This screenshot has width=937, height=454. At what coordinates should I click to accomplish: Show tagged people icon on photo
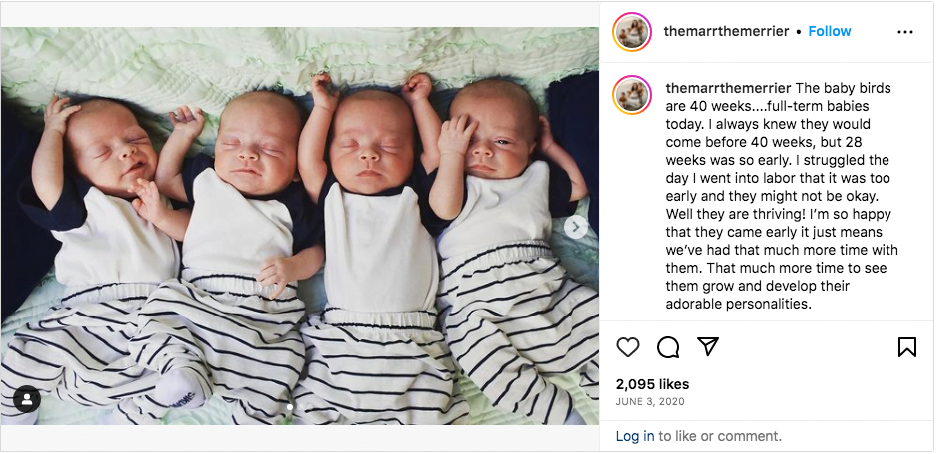pos(27,400)
